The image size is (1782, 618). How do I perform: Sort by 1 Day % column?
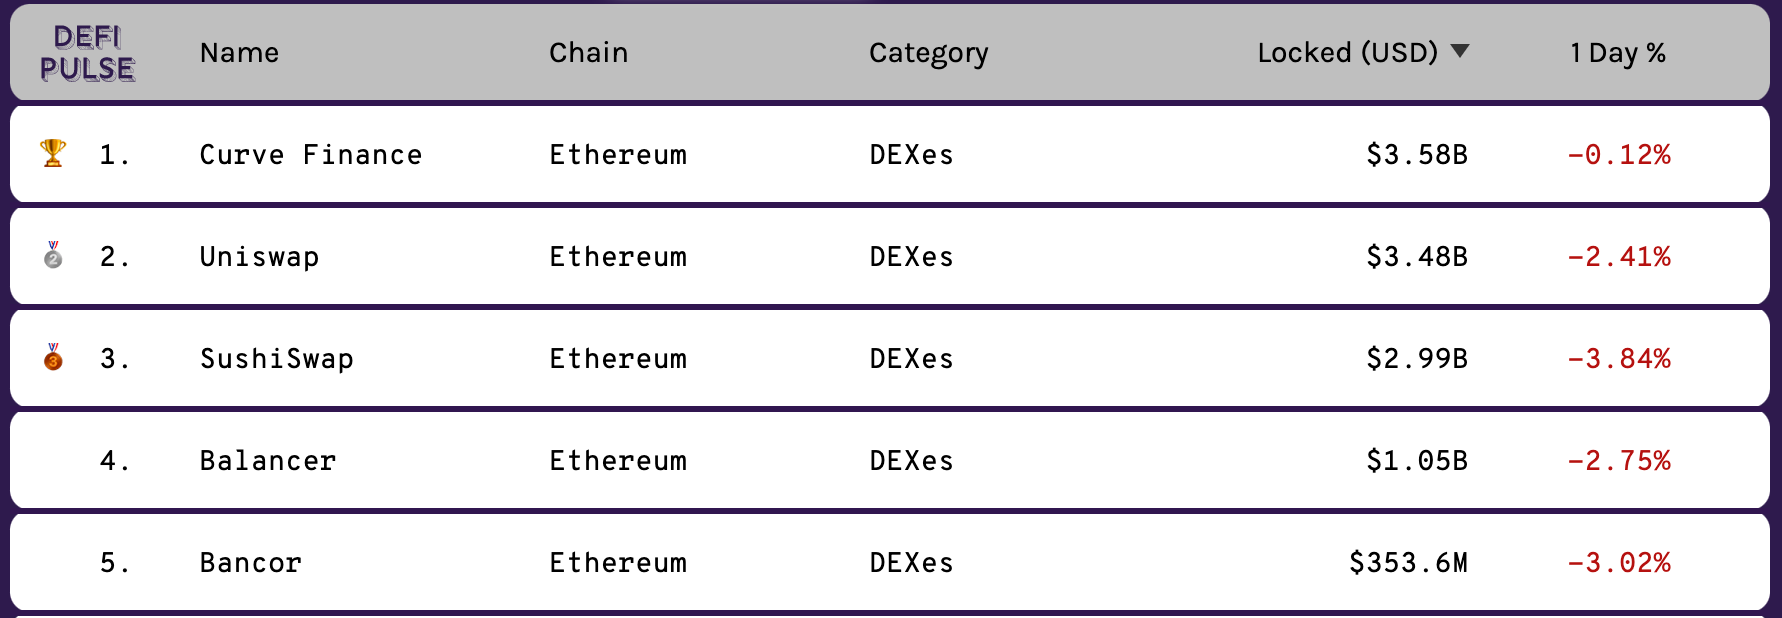1617,53
